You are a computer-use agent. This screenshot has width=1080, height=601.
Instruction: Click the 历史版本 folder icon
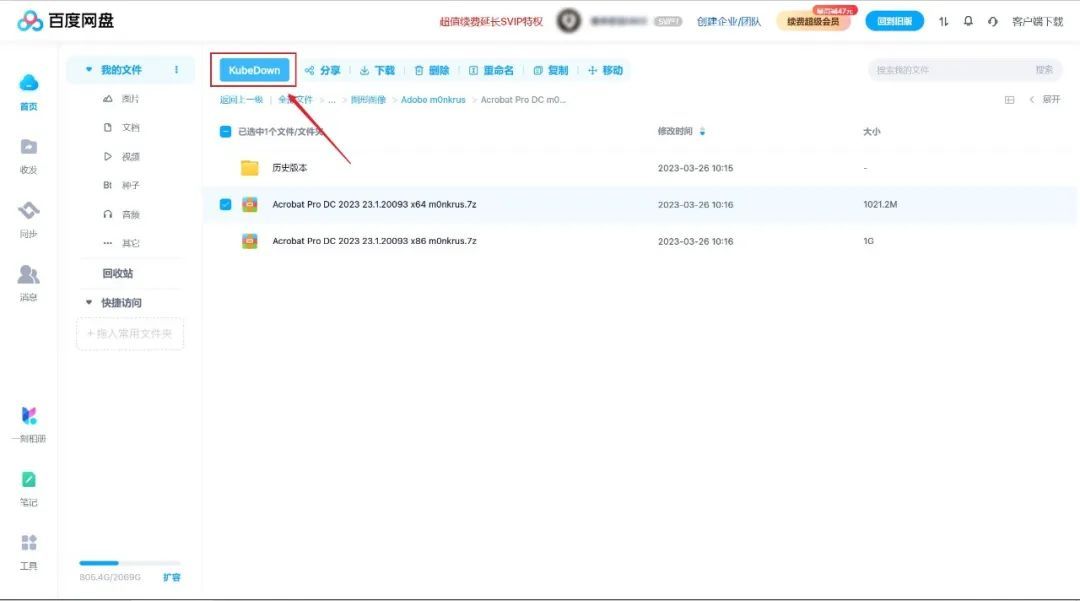(249, 167)
